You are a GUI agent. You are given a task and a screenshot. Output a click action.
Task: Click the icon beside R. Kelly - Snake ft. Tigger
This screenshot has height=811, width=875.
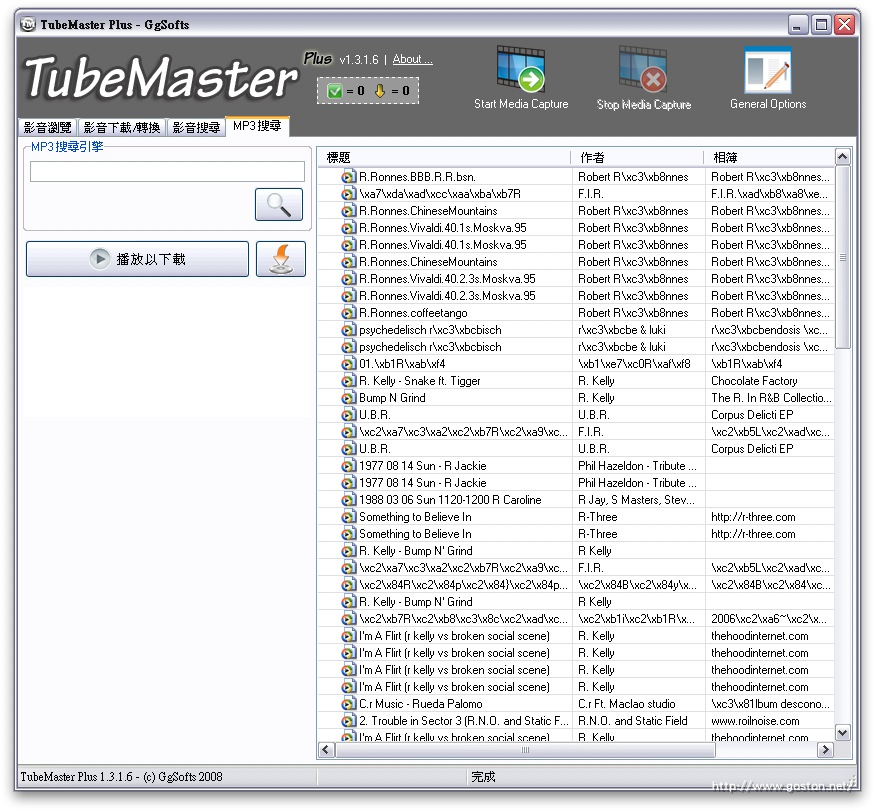point(348,381)
